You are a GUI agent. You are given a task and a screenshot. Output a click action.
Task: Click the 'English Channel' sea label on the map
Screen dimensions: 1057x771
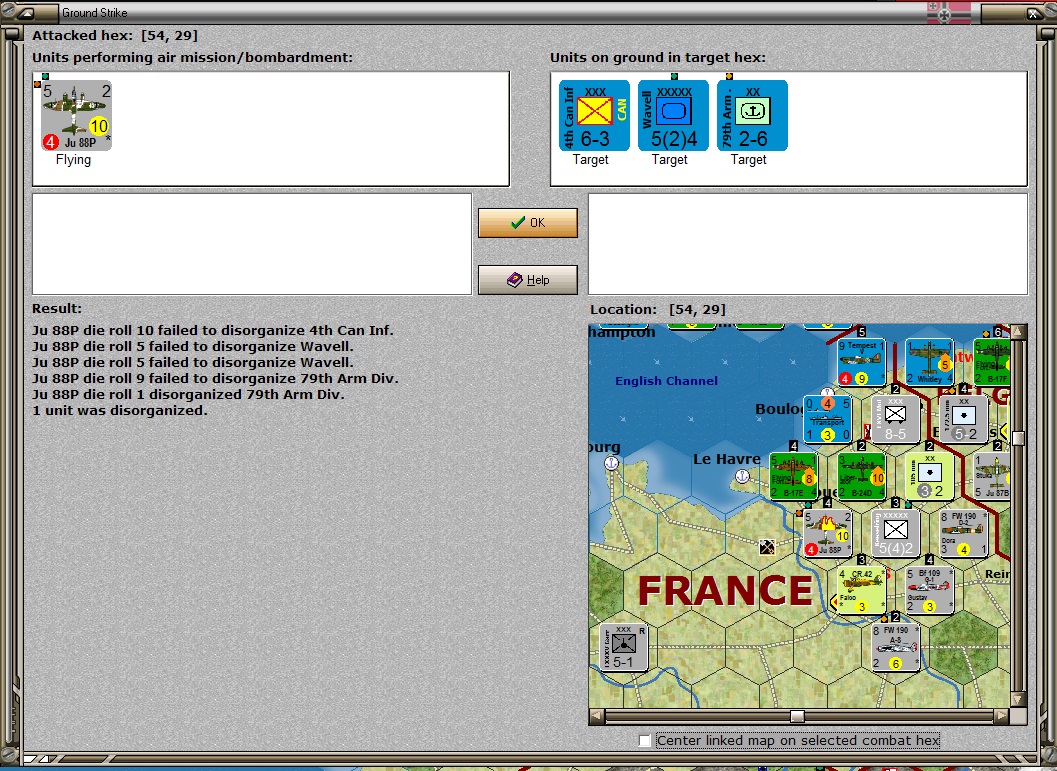pos(666,381)
